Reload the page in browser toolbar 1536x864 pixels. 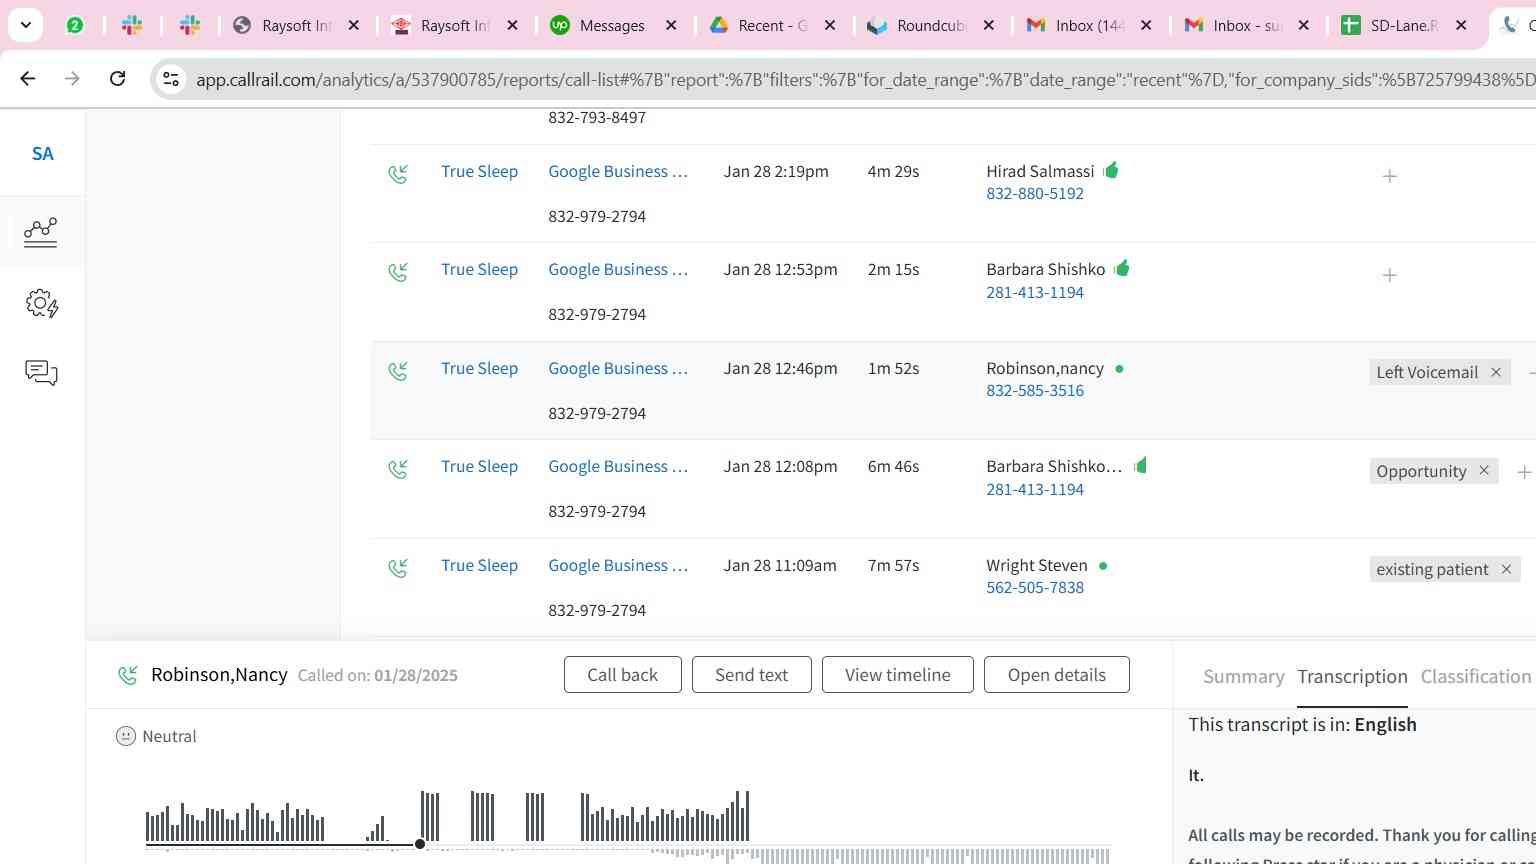pyautogui.click(x=117, y=78)
